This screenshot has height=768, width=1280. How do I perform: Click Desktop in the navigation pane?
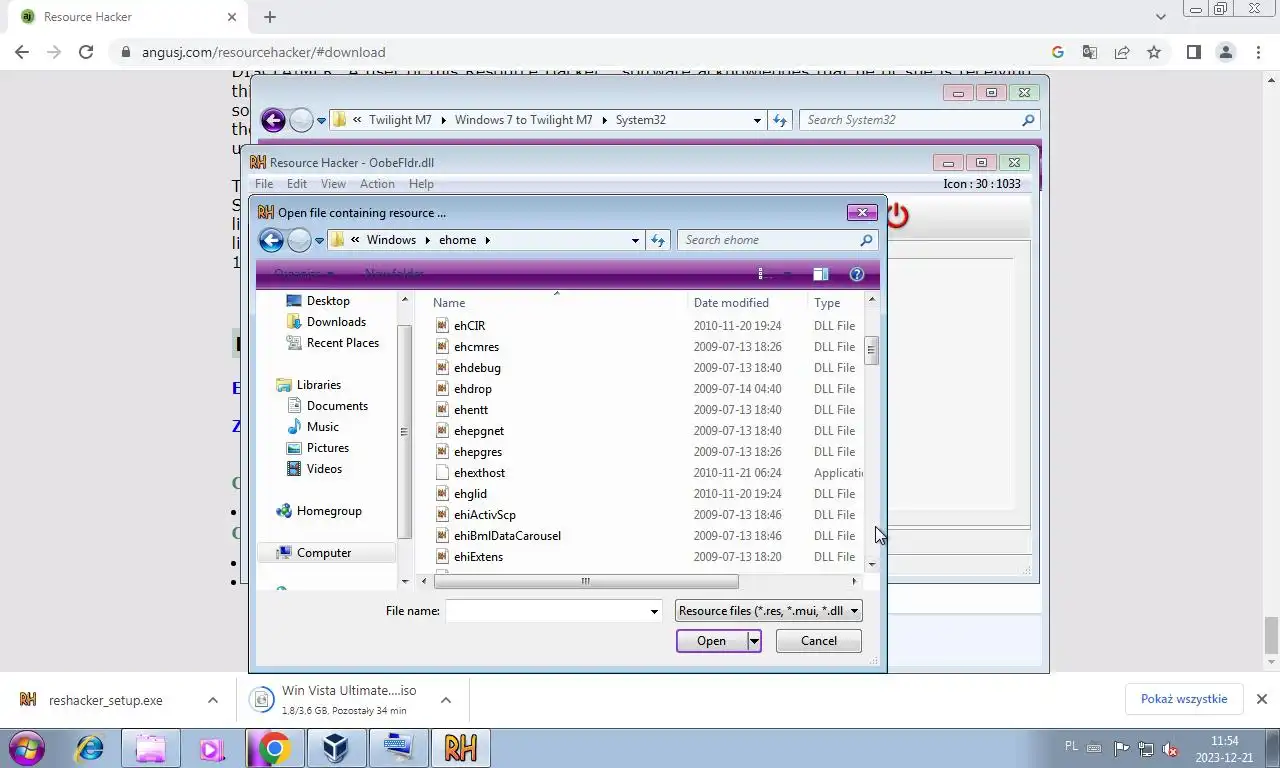click(328, 301)
